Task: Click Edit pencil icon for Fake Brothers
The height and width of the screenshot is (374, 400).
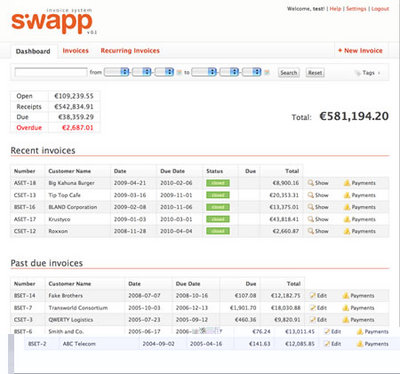Action: (x=313, y=295)
